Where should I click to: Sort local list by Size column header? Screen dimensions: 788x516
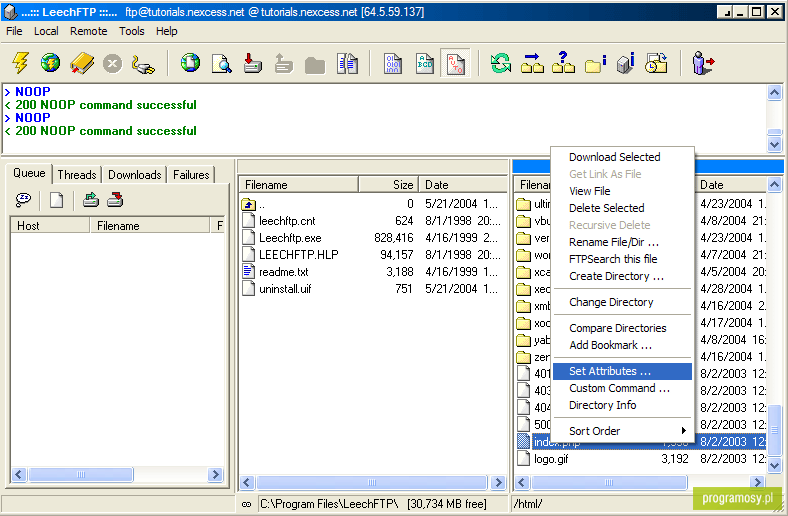(388, 185)
